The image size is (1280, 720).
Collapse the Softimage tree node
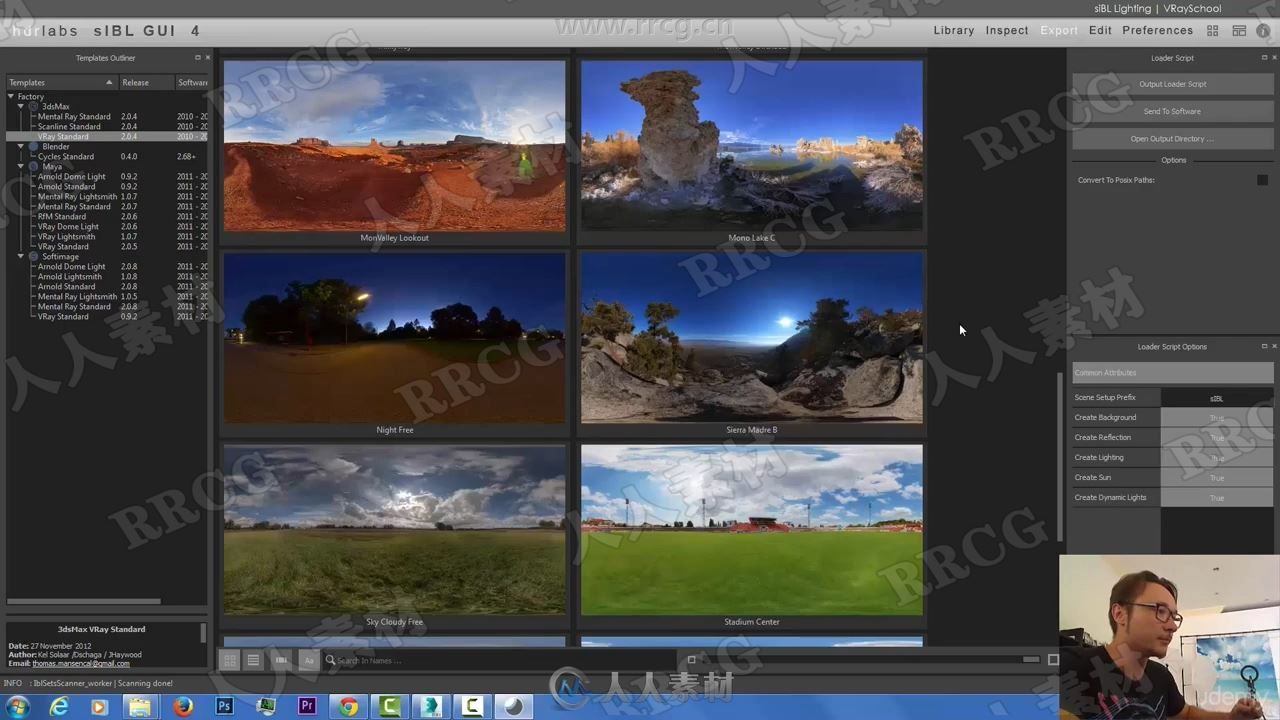(21, 256)
